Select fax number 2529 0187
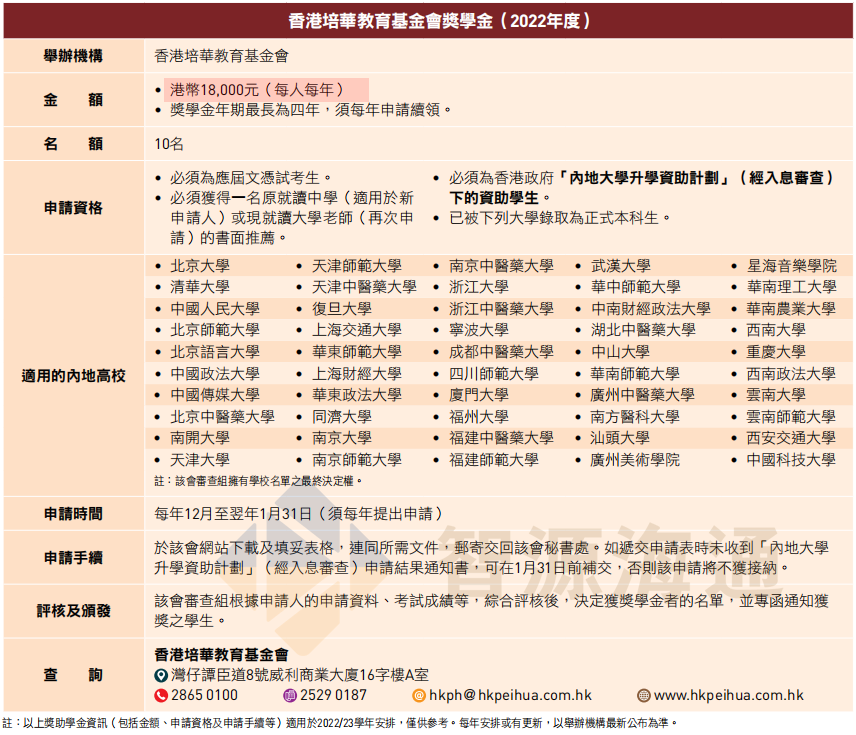856x735 pixels. click(x=333, y=695)
